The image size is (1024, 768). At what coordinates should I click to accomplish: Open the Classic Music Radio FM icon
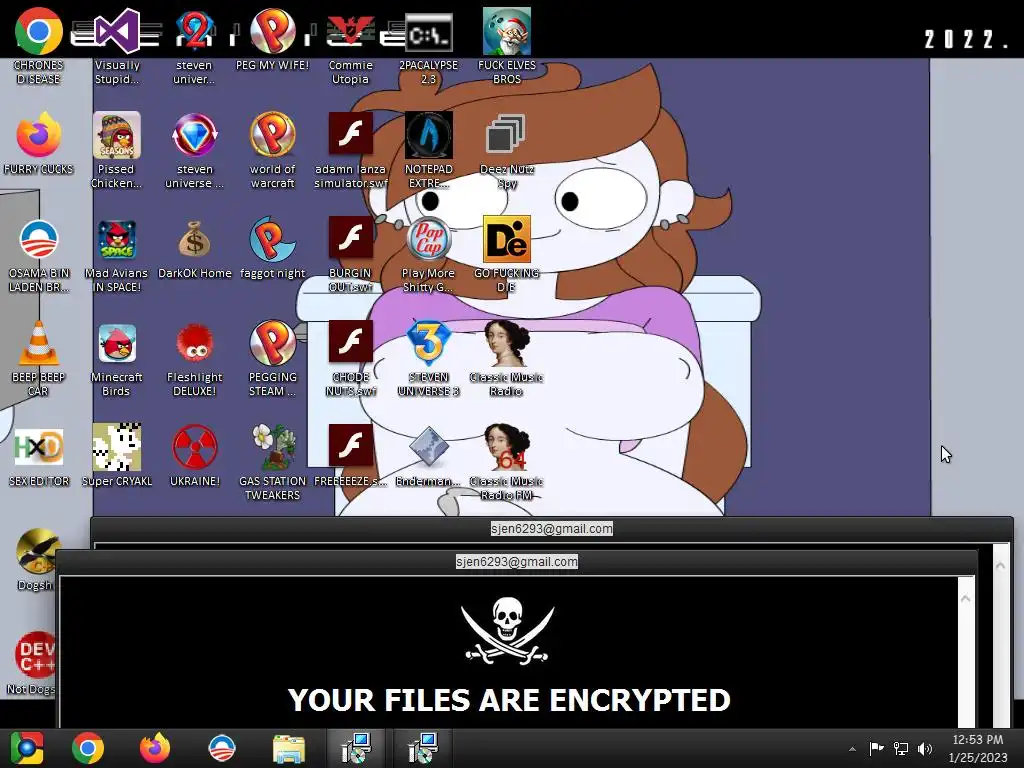(x=506, y=447)
